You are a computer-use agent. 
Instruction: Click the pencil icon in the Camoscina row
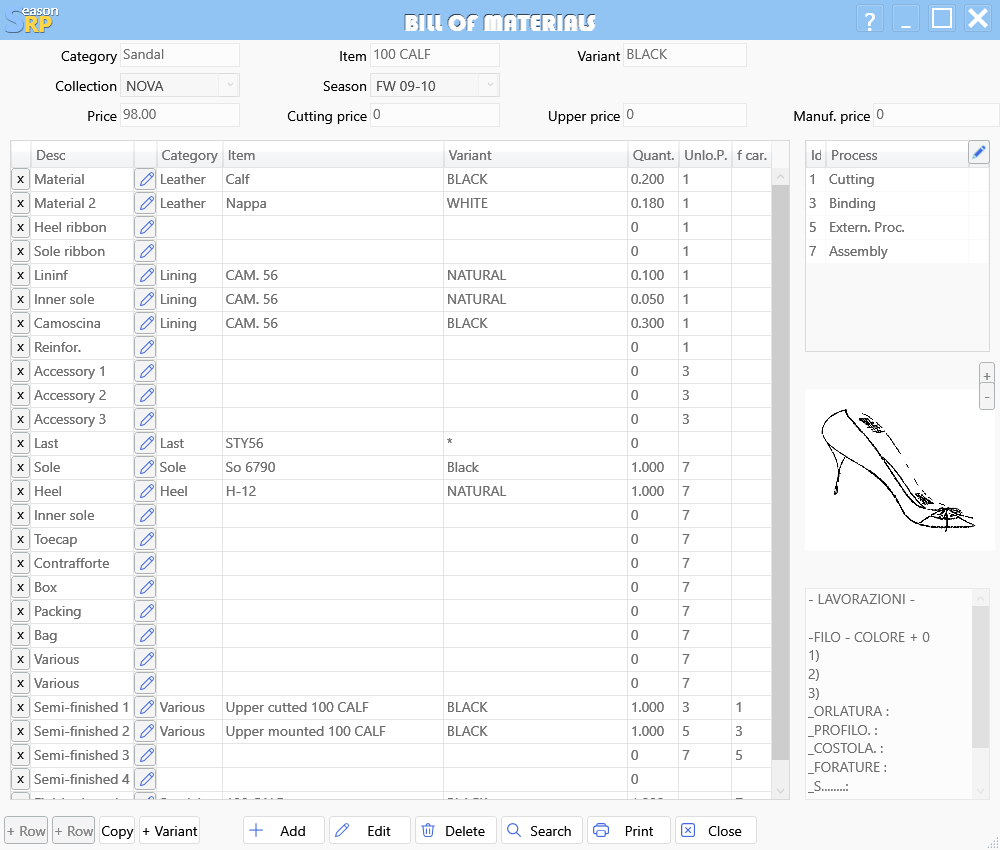pos(146,323)
